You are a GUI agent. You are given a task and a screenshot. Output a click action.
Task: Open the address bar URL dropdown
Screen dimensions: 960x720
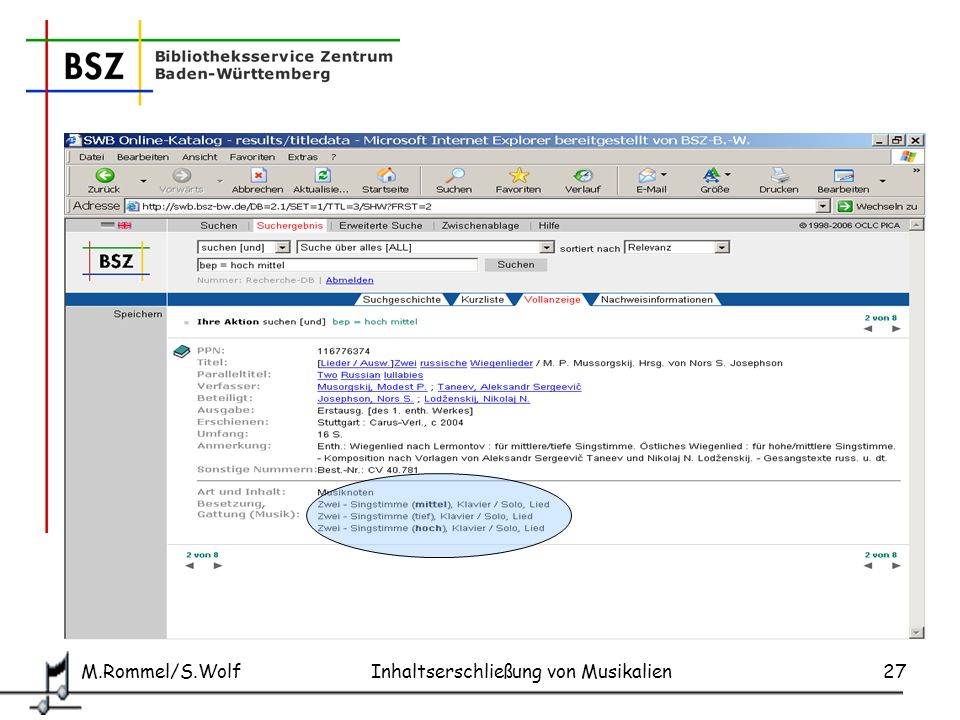click(823, 206)
